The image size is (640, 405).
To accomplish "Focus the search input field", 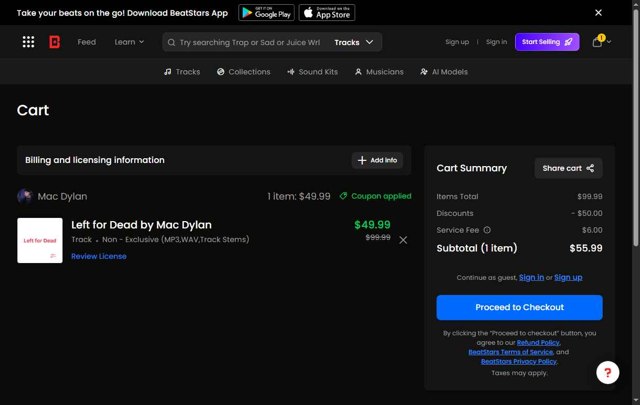I will pyautogui.click(x=250, y=42).
